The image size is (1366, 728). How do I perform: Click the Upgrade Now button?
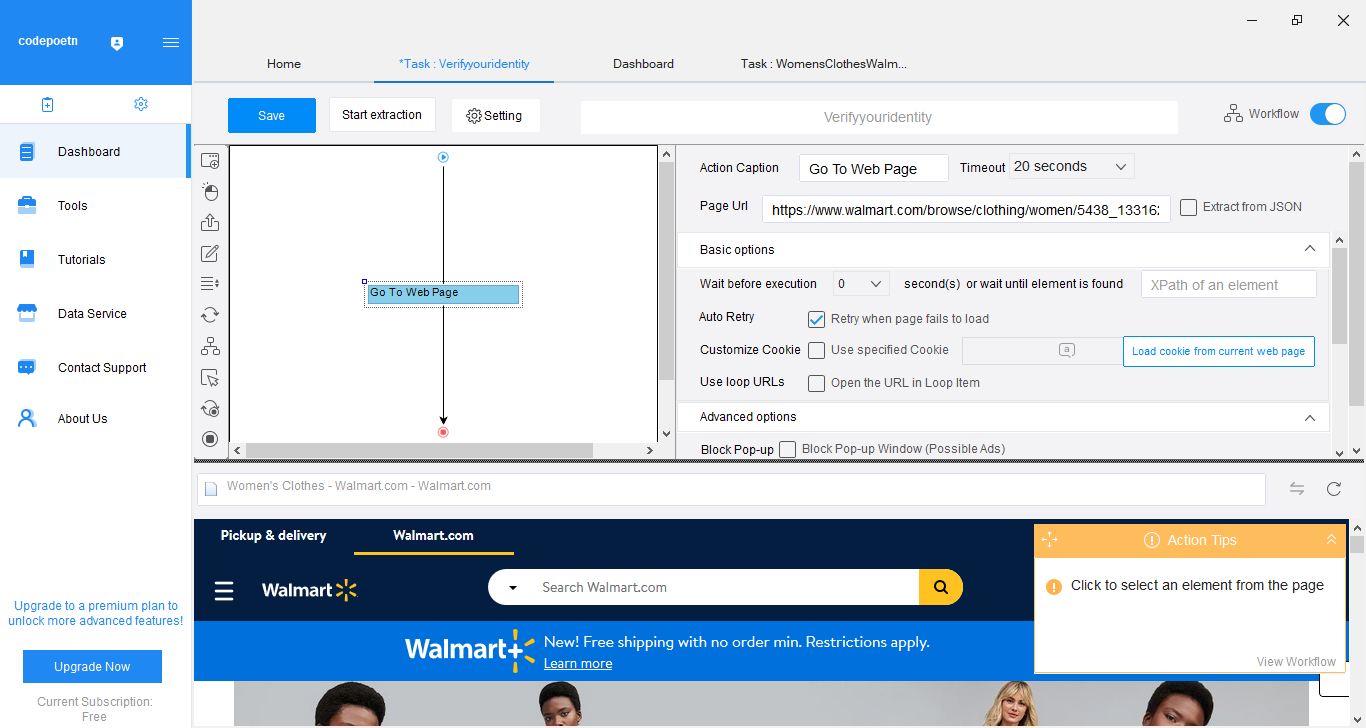click(92, 666)
